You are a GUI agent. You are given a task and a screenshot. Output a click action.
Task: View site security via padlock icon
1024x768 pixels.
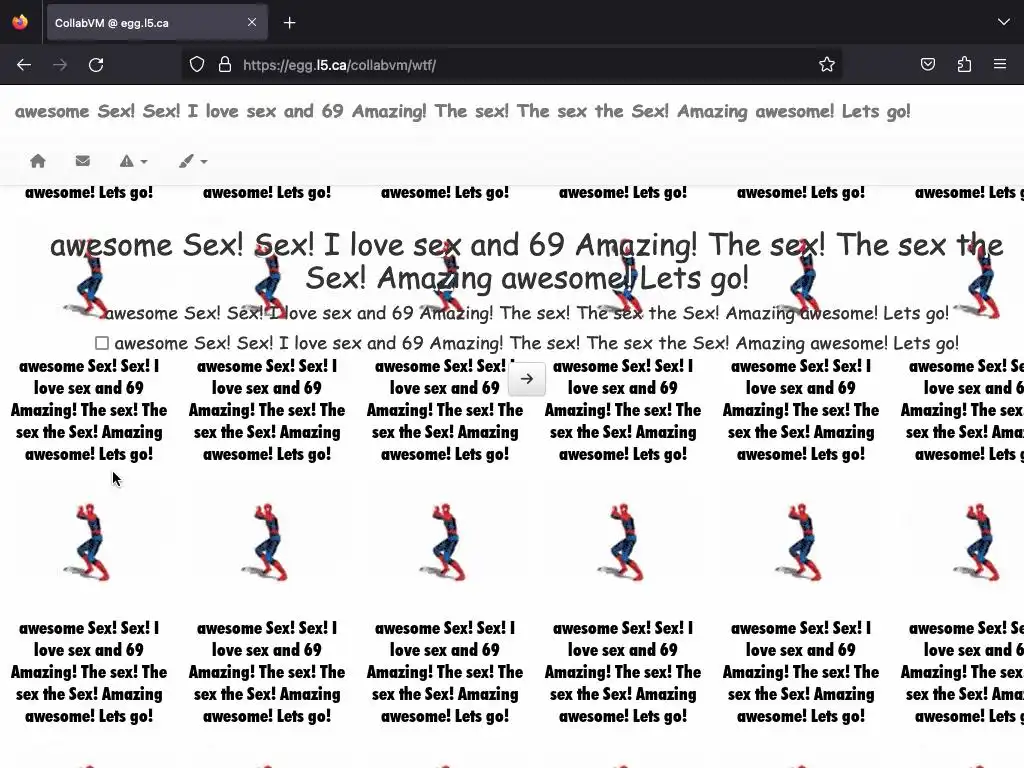(x=225, y=65)
